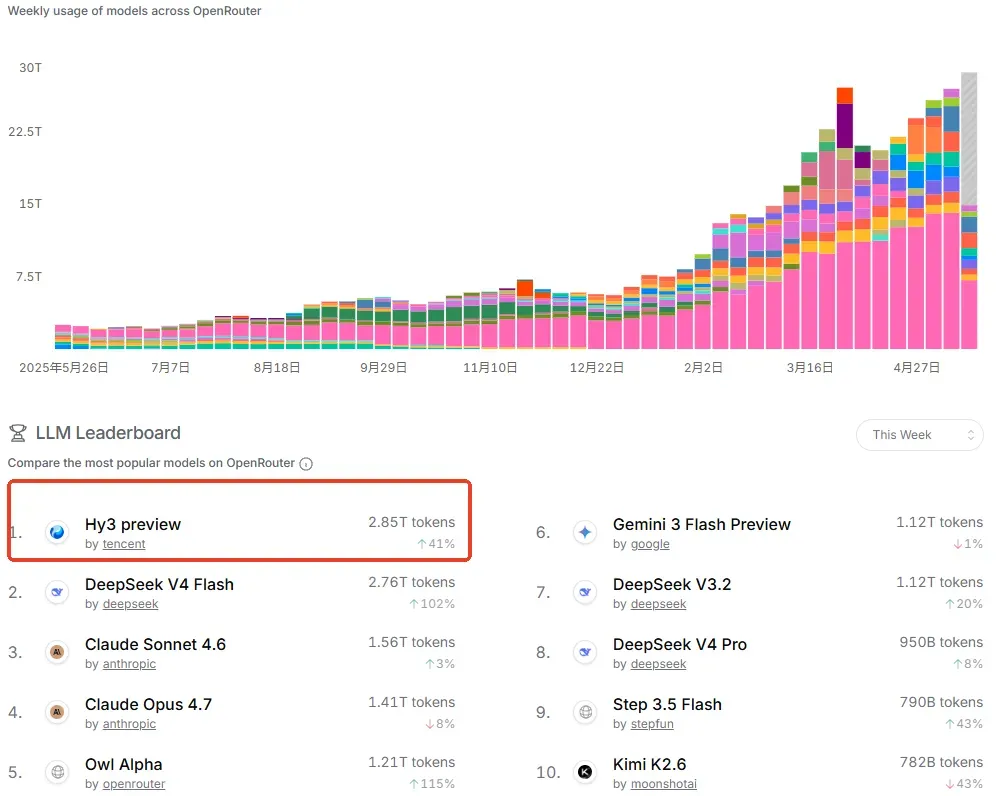Click the 'LLM Leaderboard' heading
The image size is (1004, 796).
108,434
